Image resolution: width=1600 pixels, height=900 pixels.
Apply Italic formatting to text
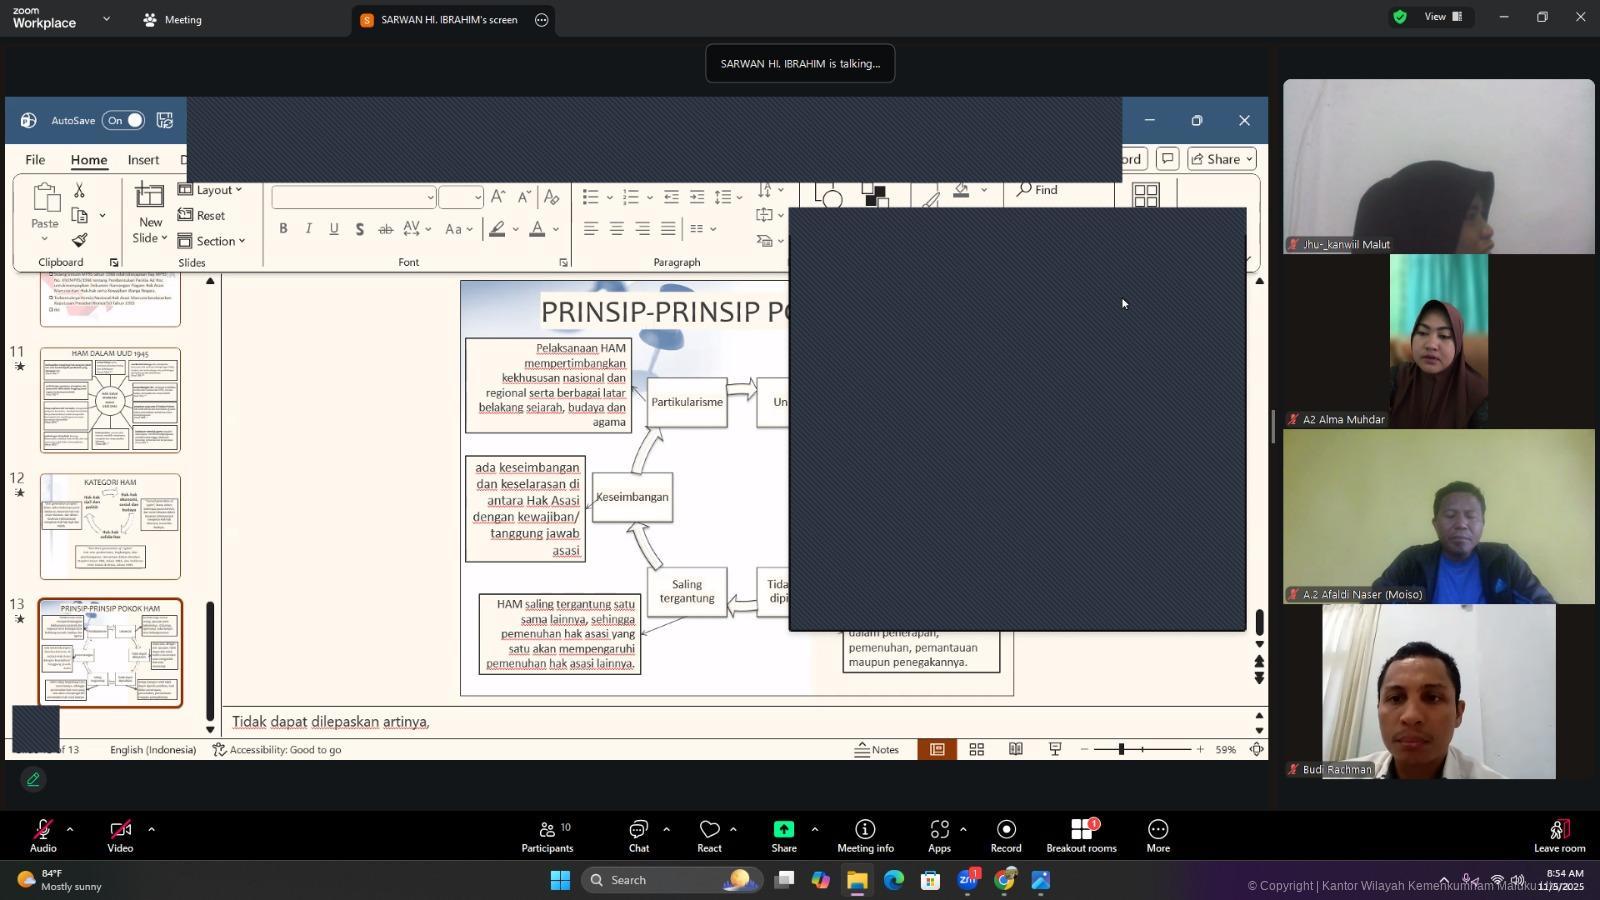coord(309,229)
